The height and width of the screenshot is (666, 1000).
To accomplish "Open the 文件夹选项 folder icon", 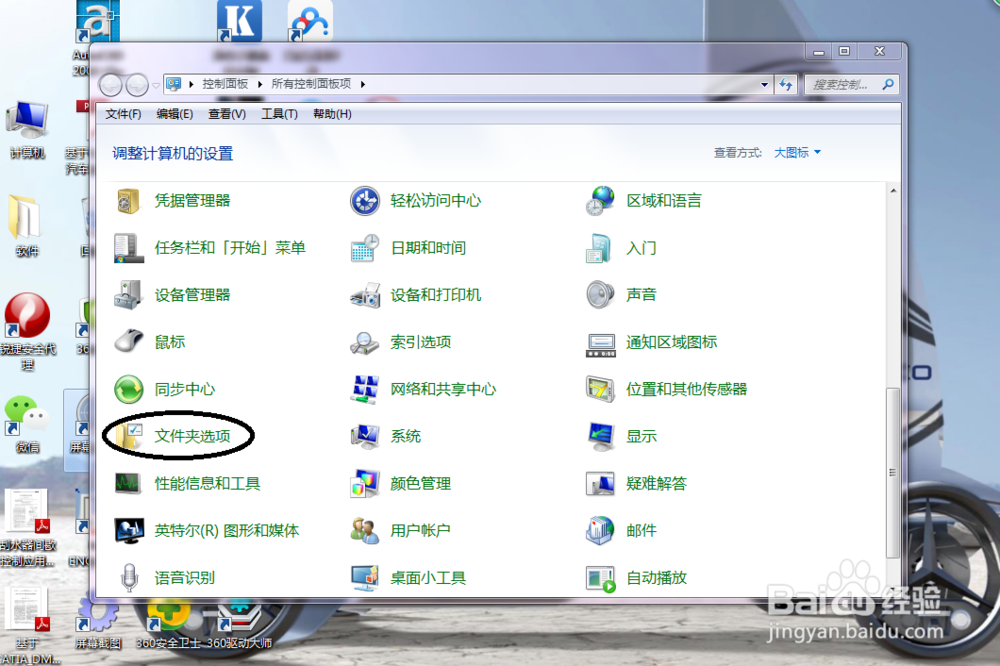I will [129, 436].
